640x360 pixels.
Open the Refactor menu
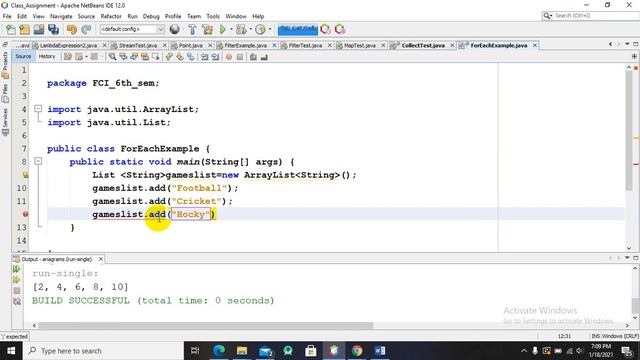tap(111, 16)
